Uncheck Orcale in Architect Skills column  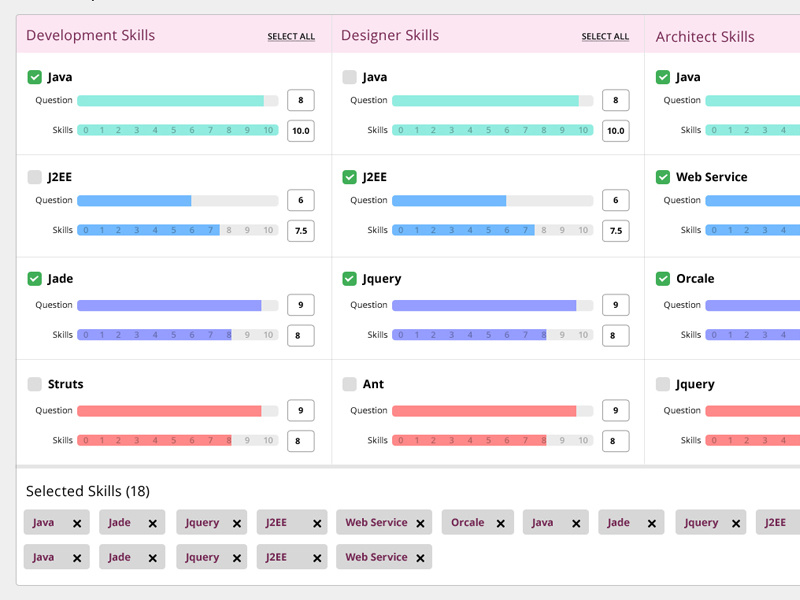tap(661, 278)
